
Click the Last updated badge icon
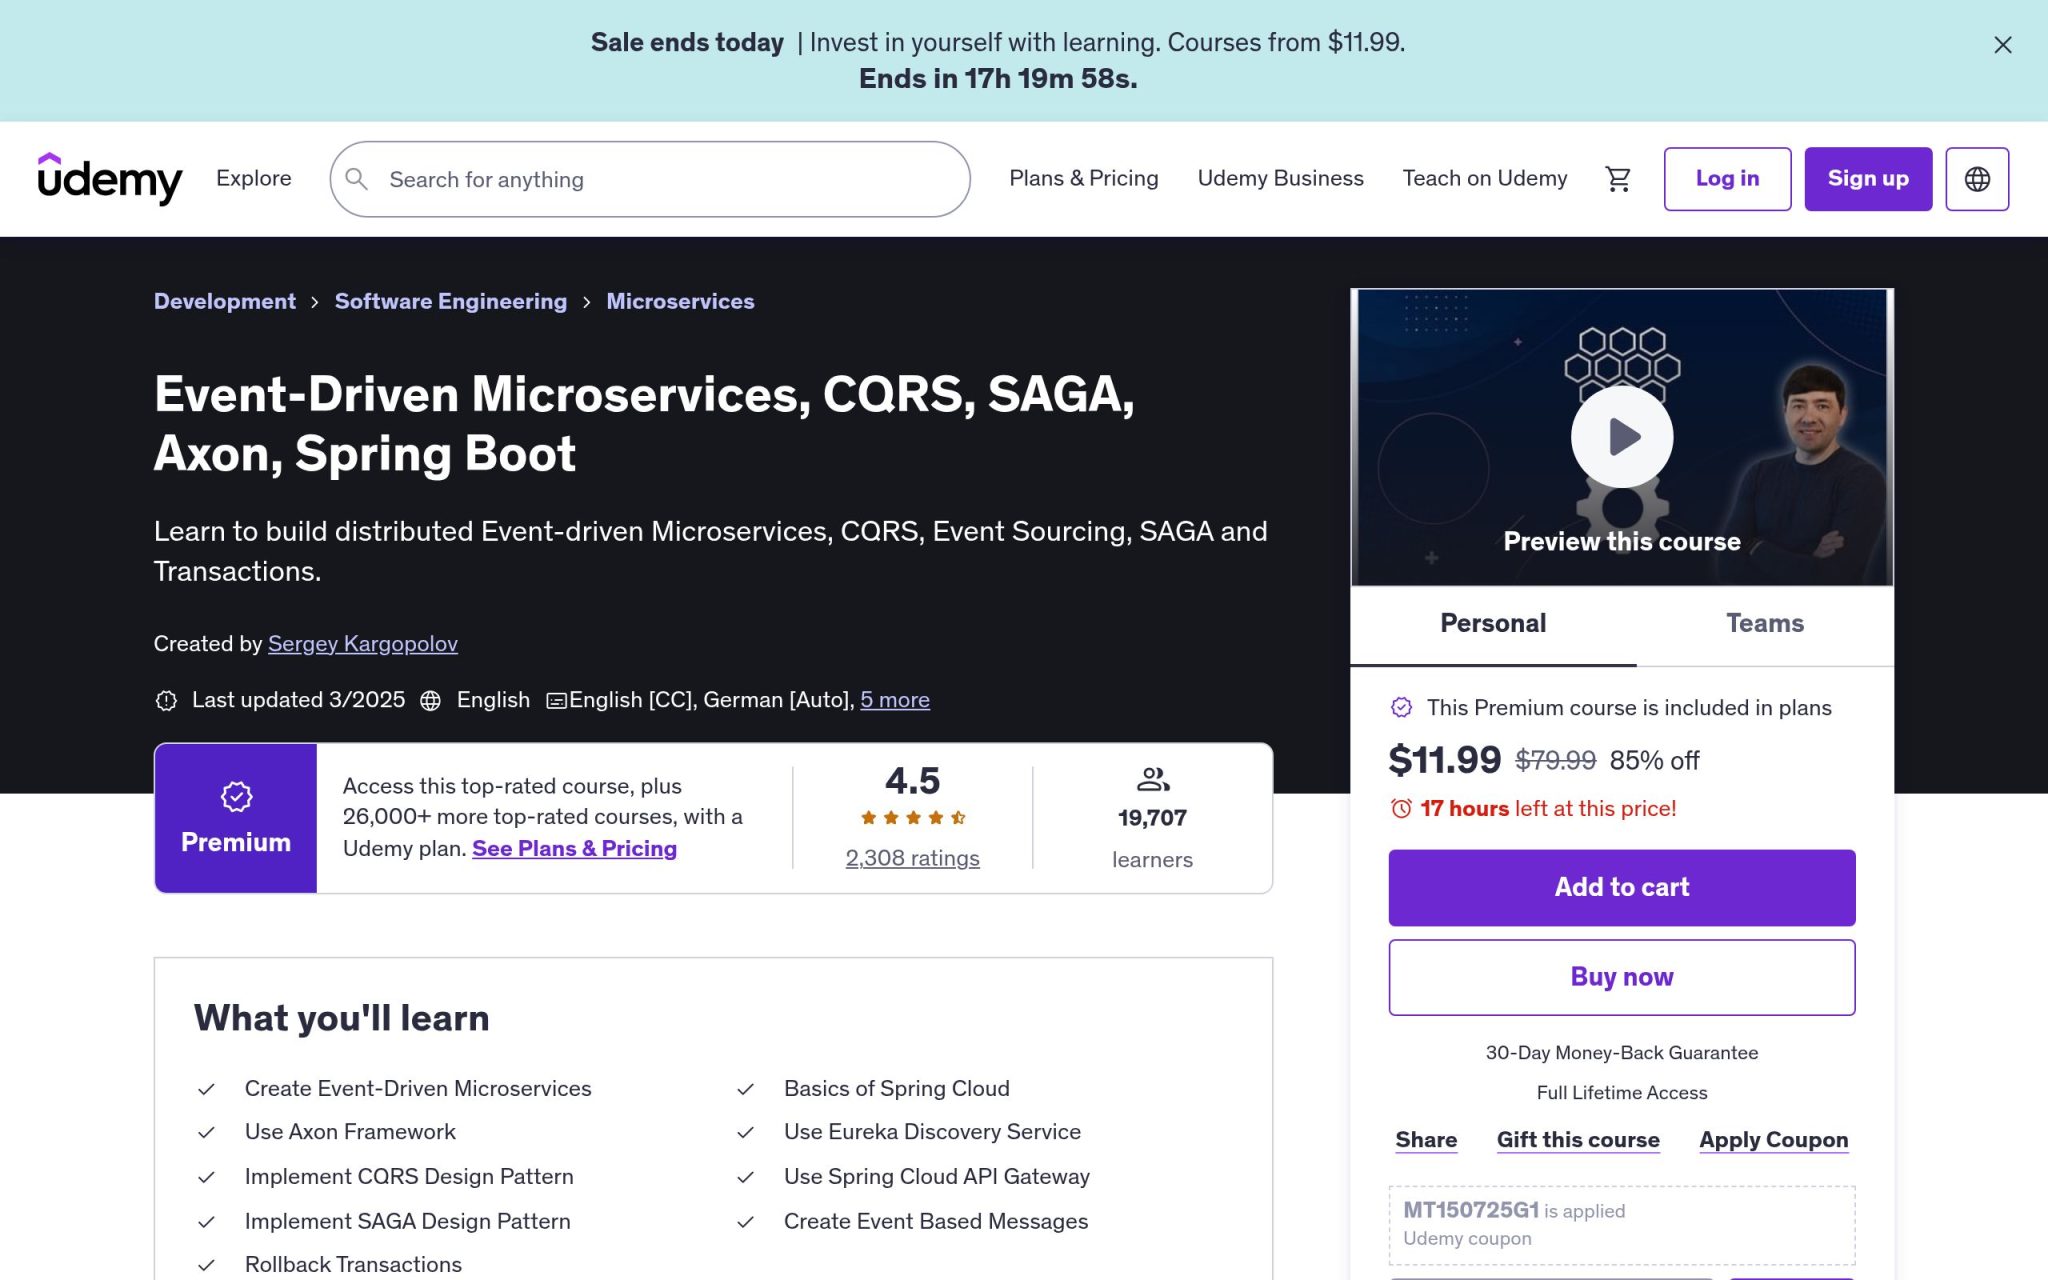pos(166,700)
